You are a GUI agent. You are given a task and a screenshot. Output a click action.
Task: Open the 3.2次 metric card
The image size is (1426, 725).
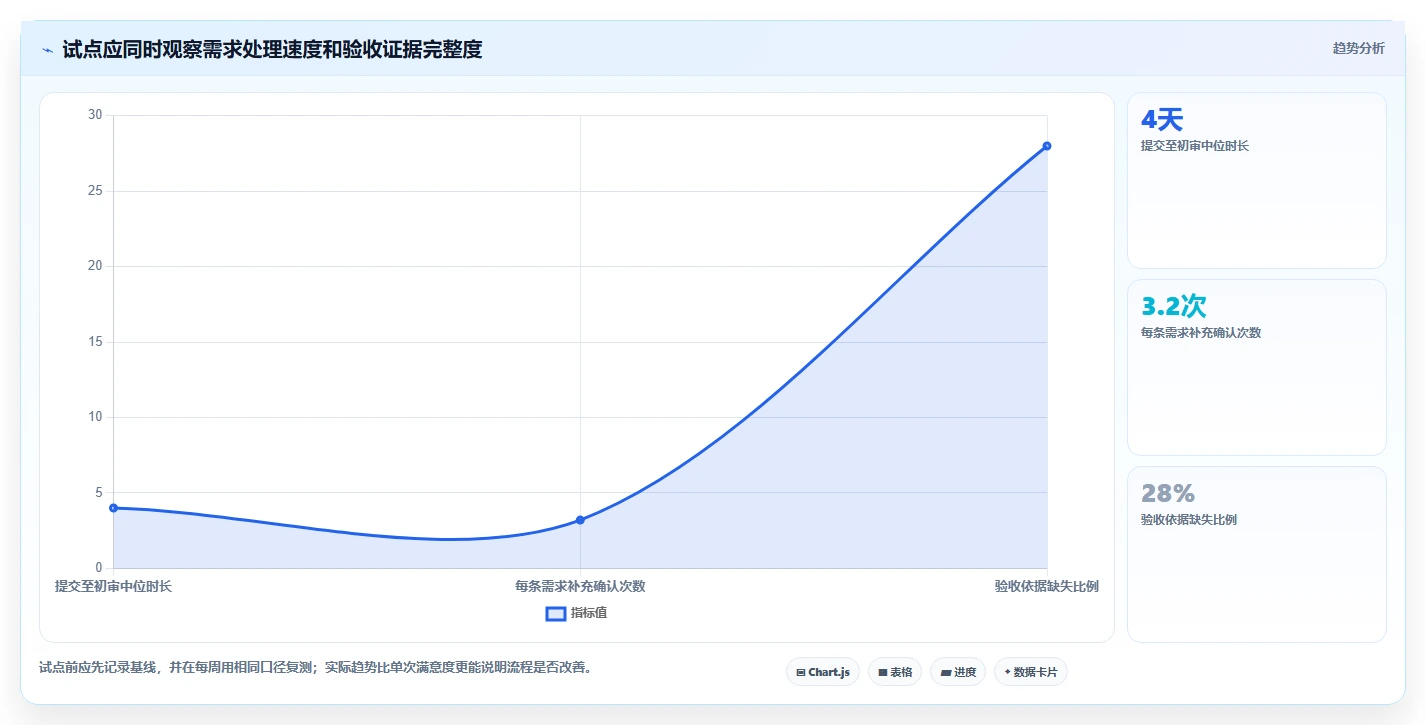(1257, 367)
